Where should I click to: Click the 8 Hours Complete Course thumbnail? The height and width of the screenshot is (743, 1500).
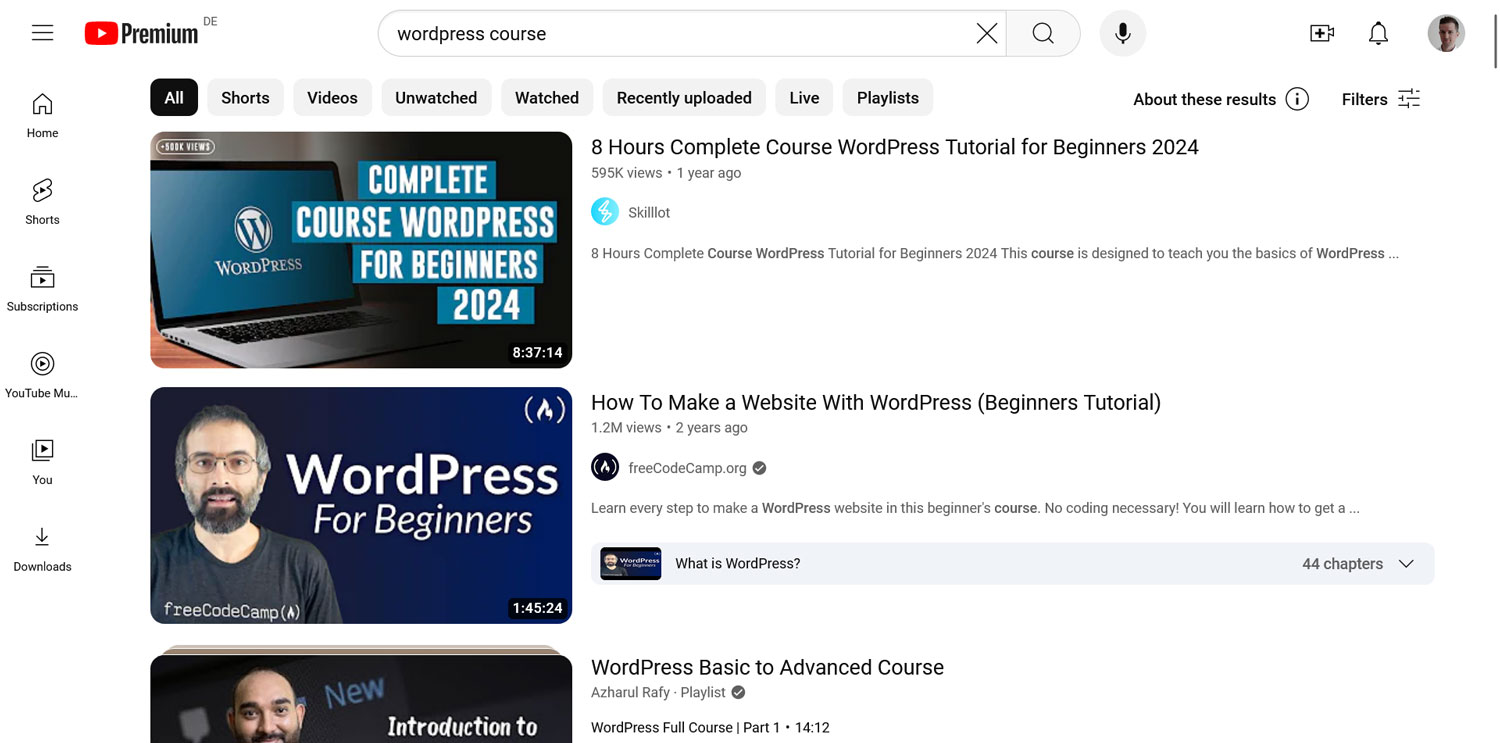coord(361,250)
